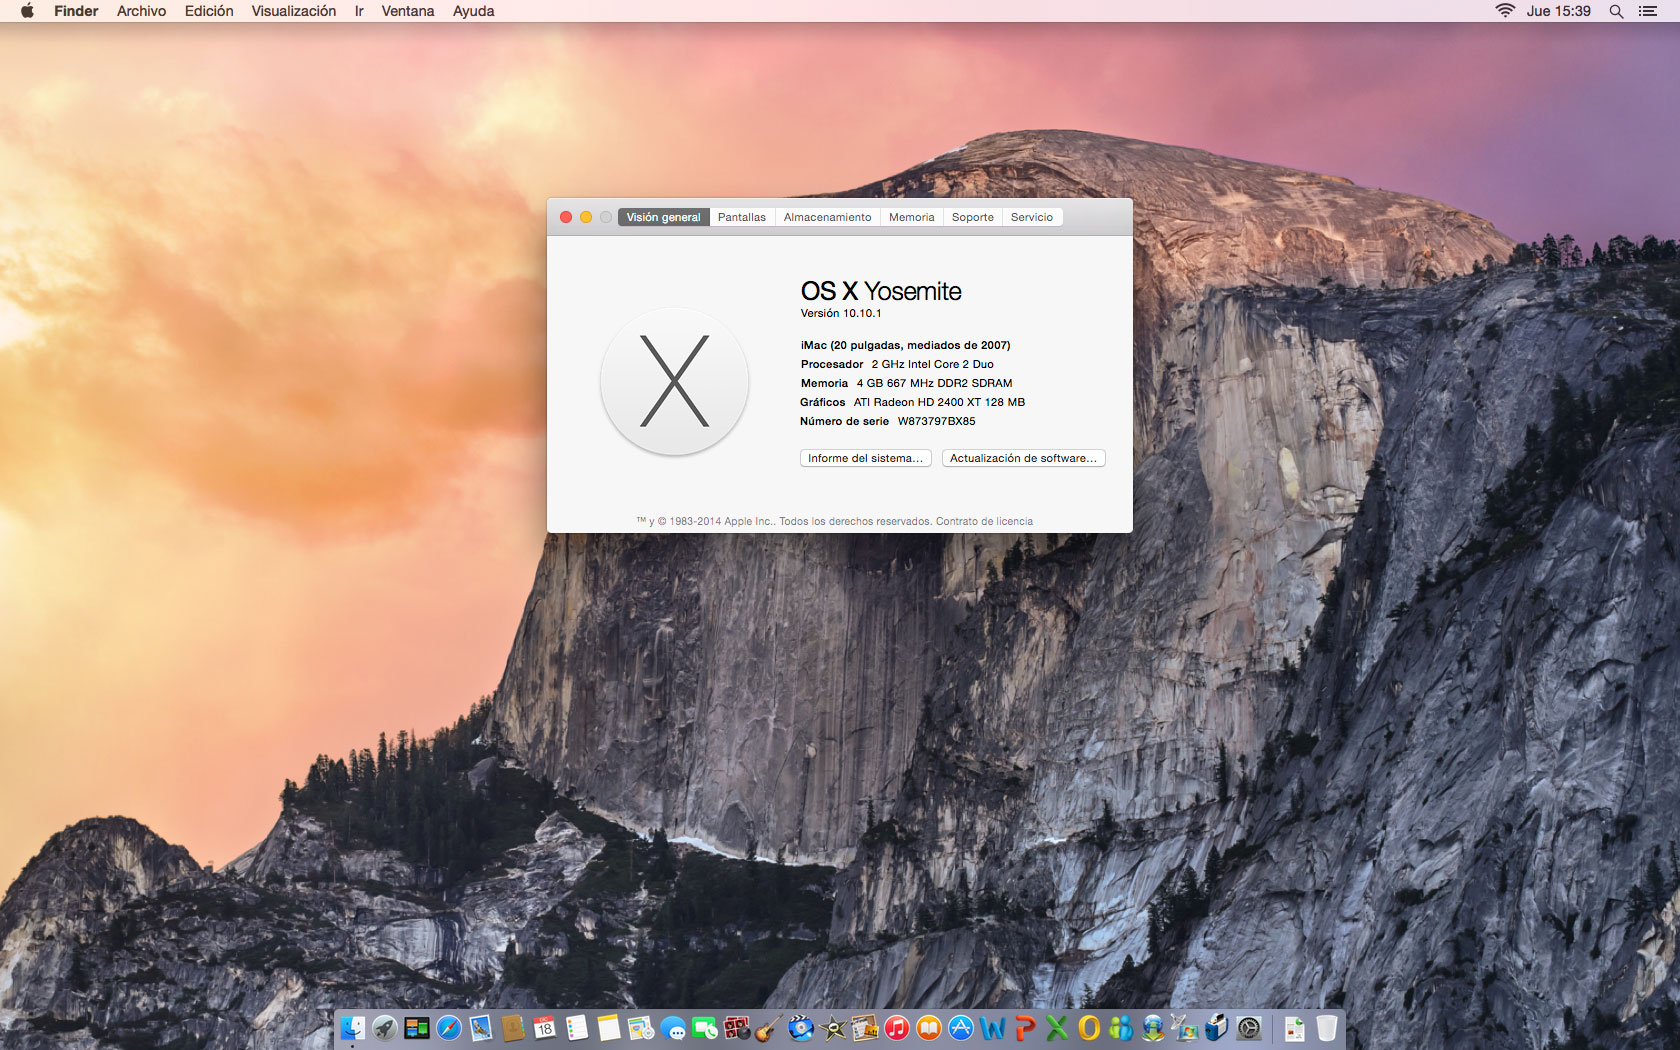Open Contacts book icon in dock
Image resolution: width=1680 pixels, height=1050 pixels.
tap(513, 1028)
